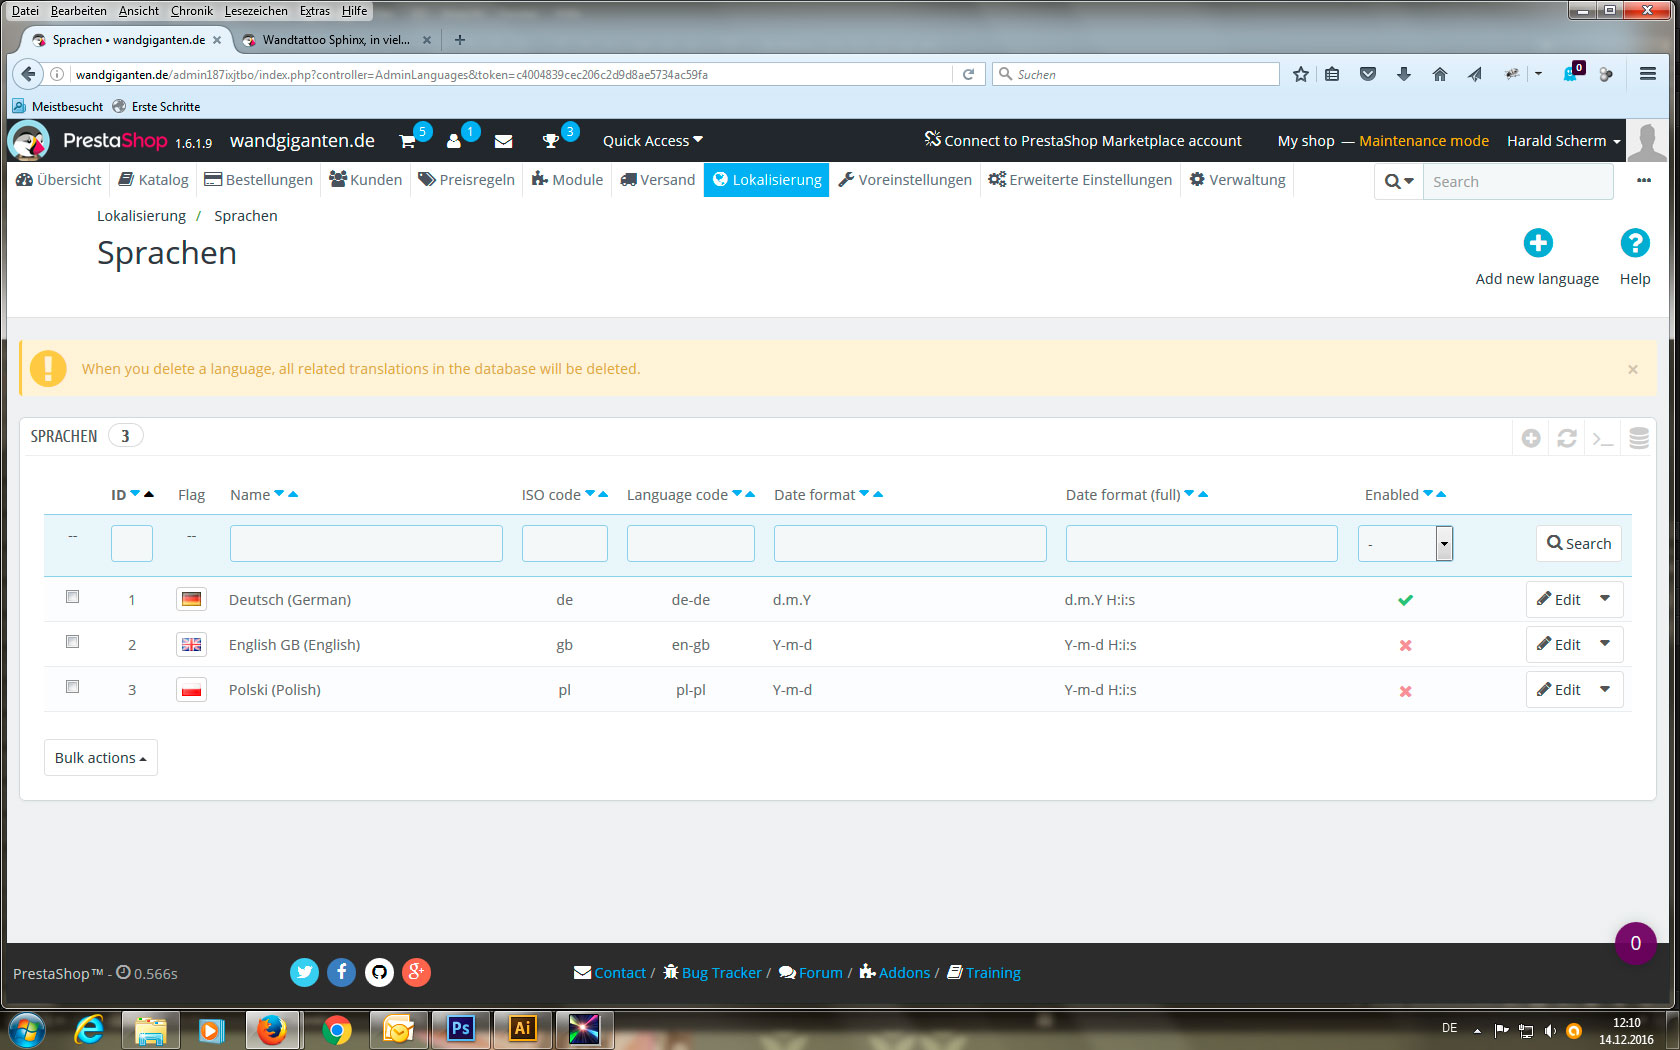Open the Bestellungen menu
Image resolution: width=1680 pixels, height=1050 pixels.
(x=258, y=180)
